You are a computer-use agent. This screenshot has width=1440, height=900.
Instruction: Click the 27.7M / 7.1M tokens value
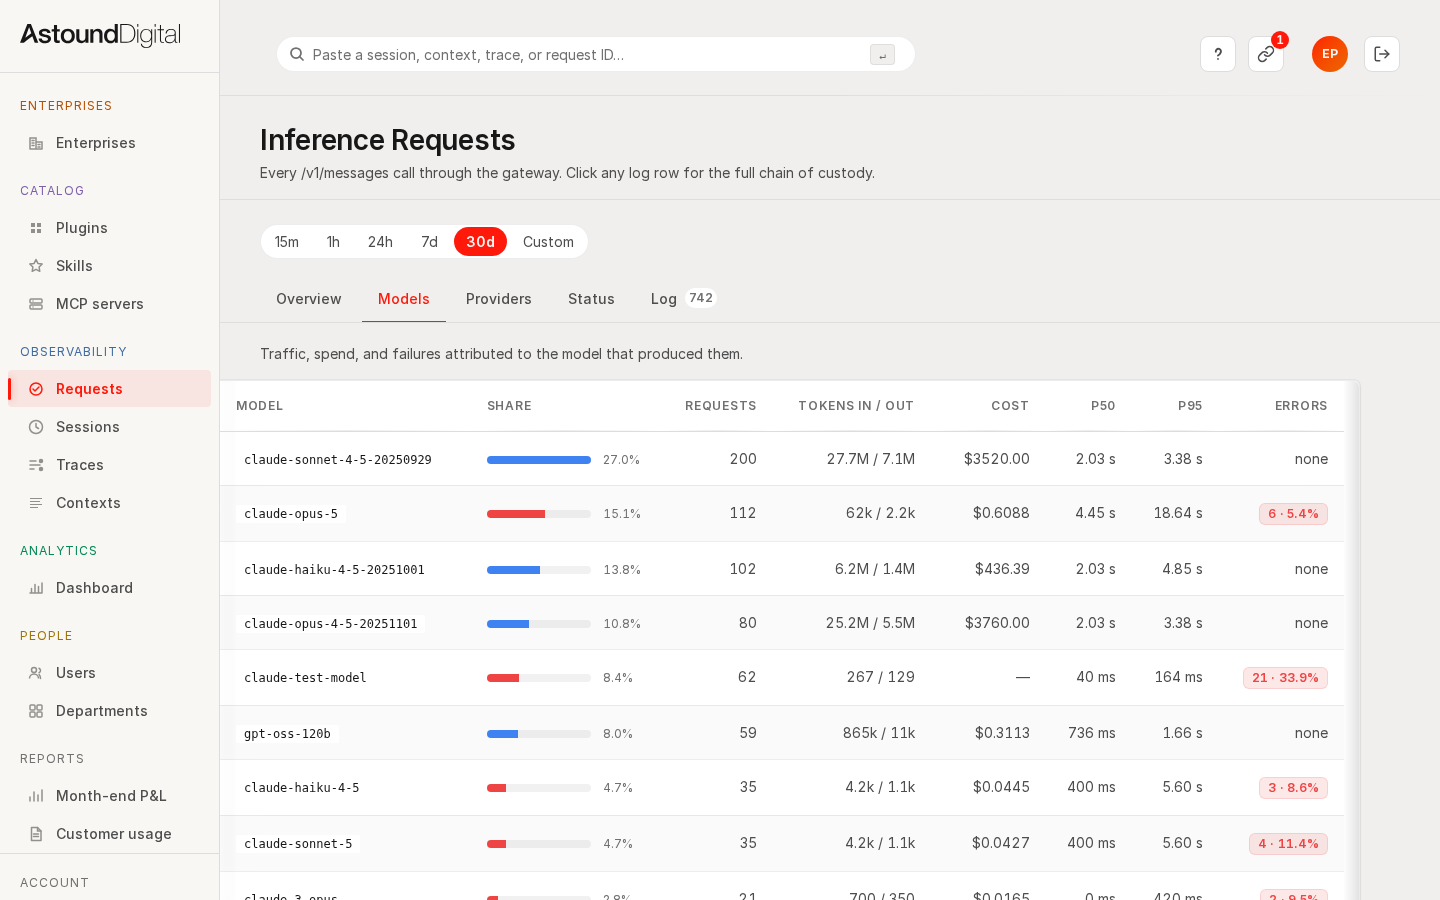pyautogui.click(x=871, y=459)
